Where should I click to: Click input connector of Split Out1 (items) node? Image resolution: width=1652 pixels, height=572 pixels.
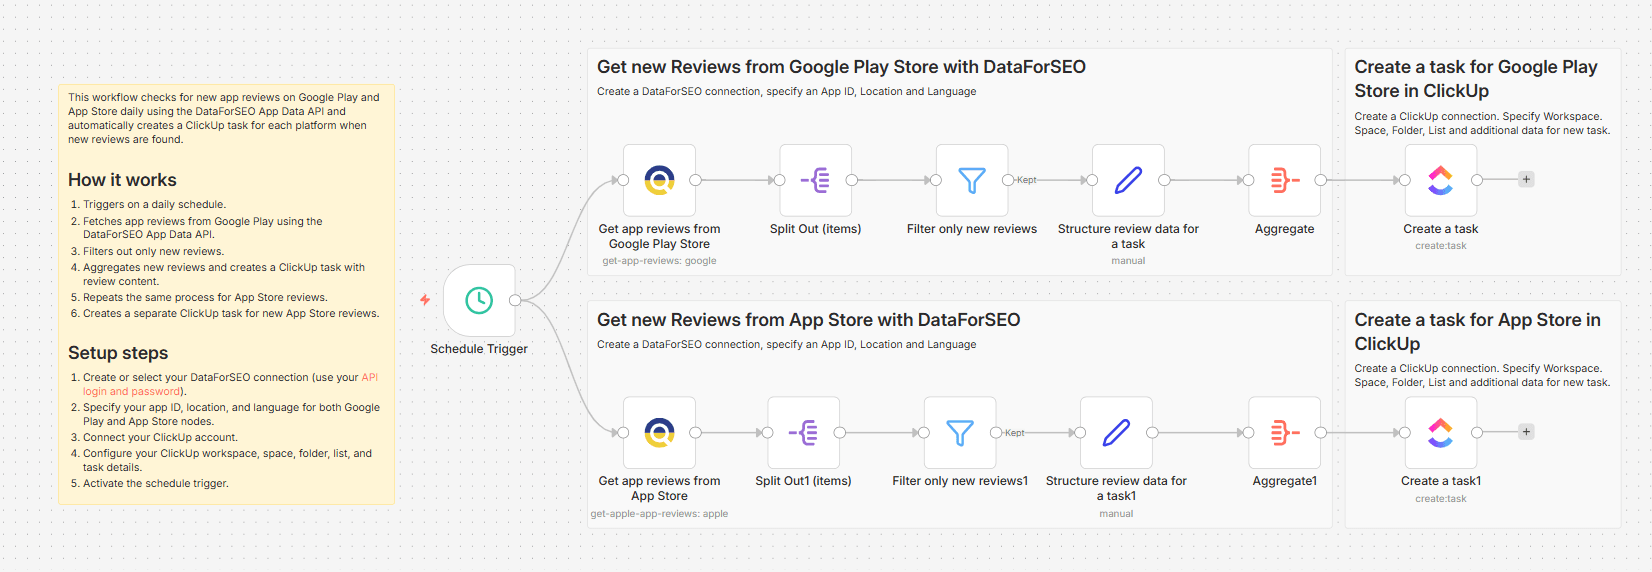[767, 433]
